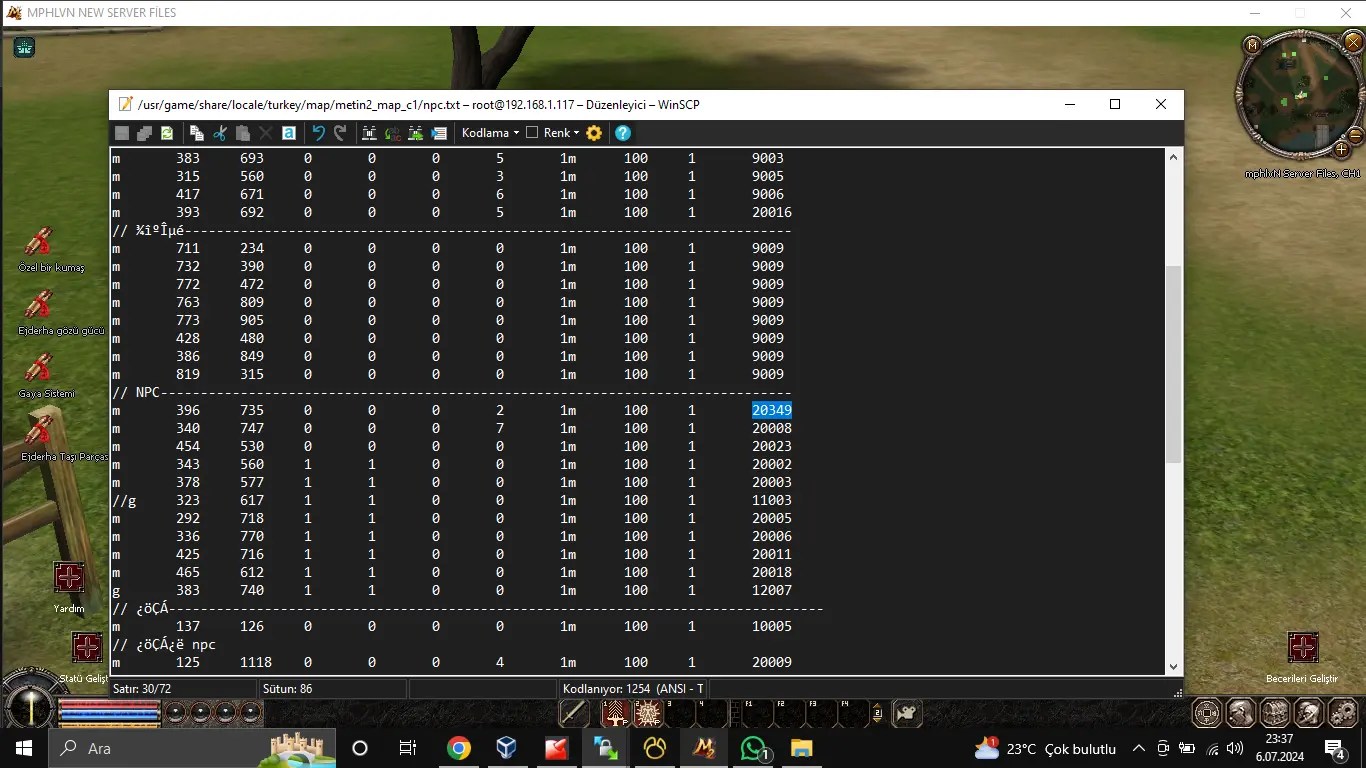Click the weather widget 23°C Çok bulutlu
Screen dimensions: 1366x768
click(1045, 748)
